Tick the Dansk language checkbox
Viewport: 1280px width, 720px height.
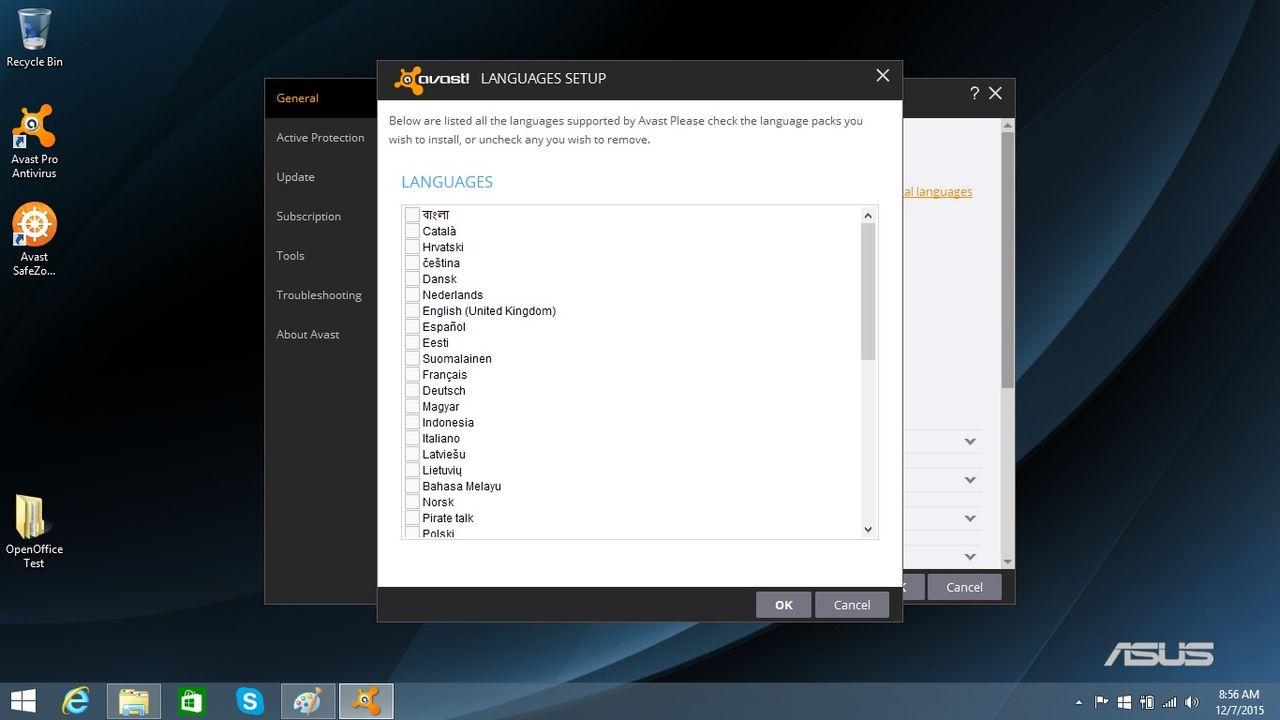tap(412, 279)
